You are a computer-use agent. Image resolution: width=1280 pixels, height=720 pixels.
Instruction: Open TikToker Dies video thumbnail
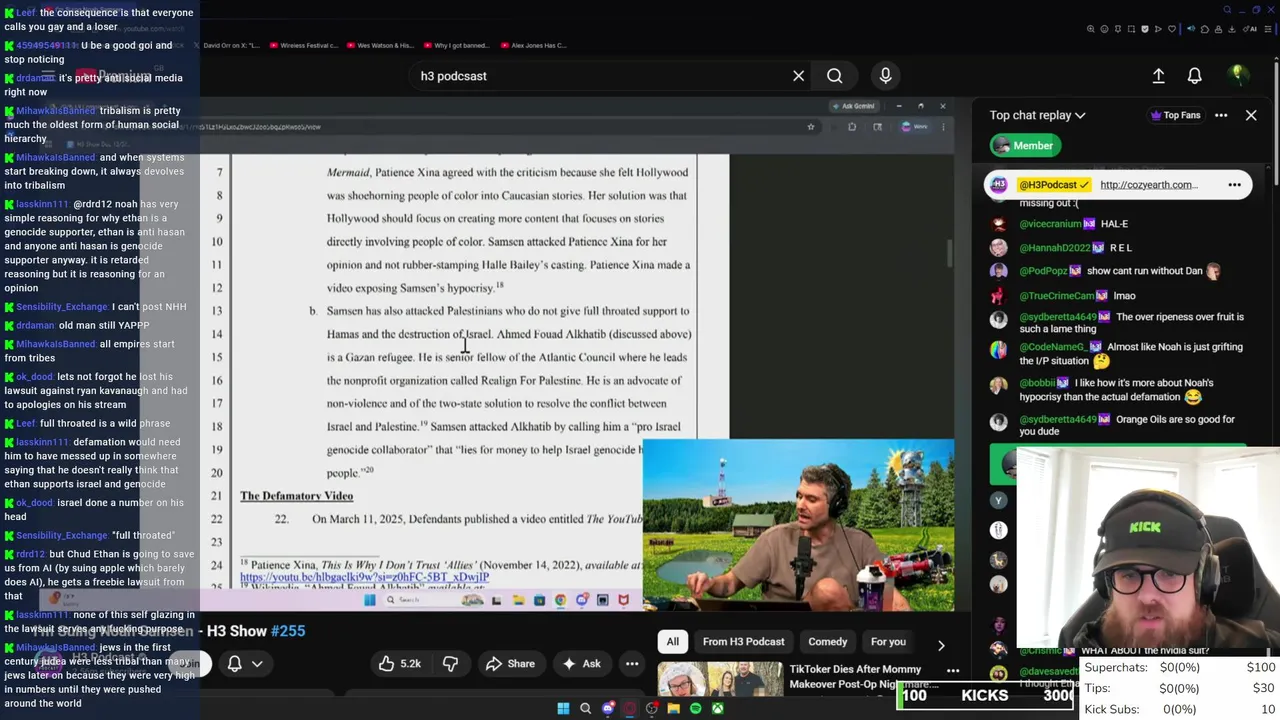(x=720, y=679)
